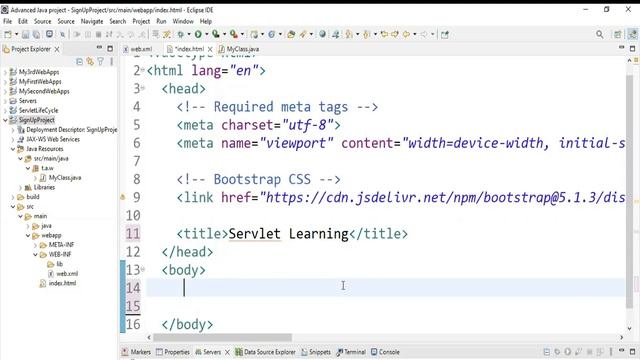Image resolution: width=640 pixels, height=360 pixels.
Task: Maximize the editor area
Action: point(632,49)
